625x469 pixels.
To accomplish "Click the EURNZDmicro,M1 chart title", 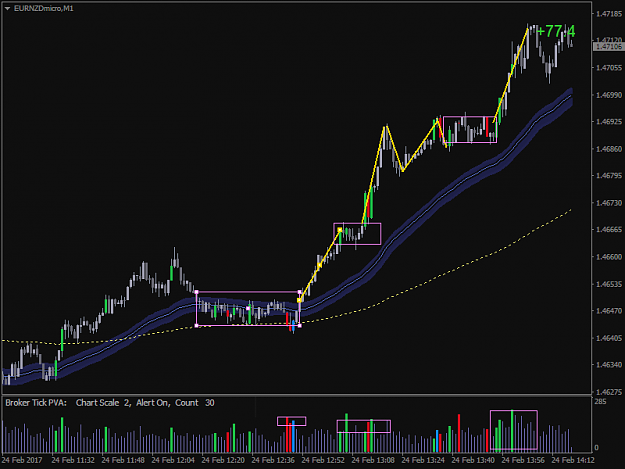I will 43,8.
